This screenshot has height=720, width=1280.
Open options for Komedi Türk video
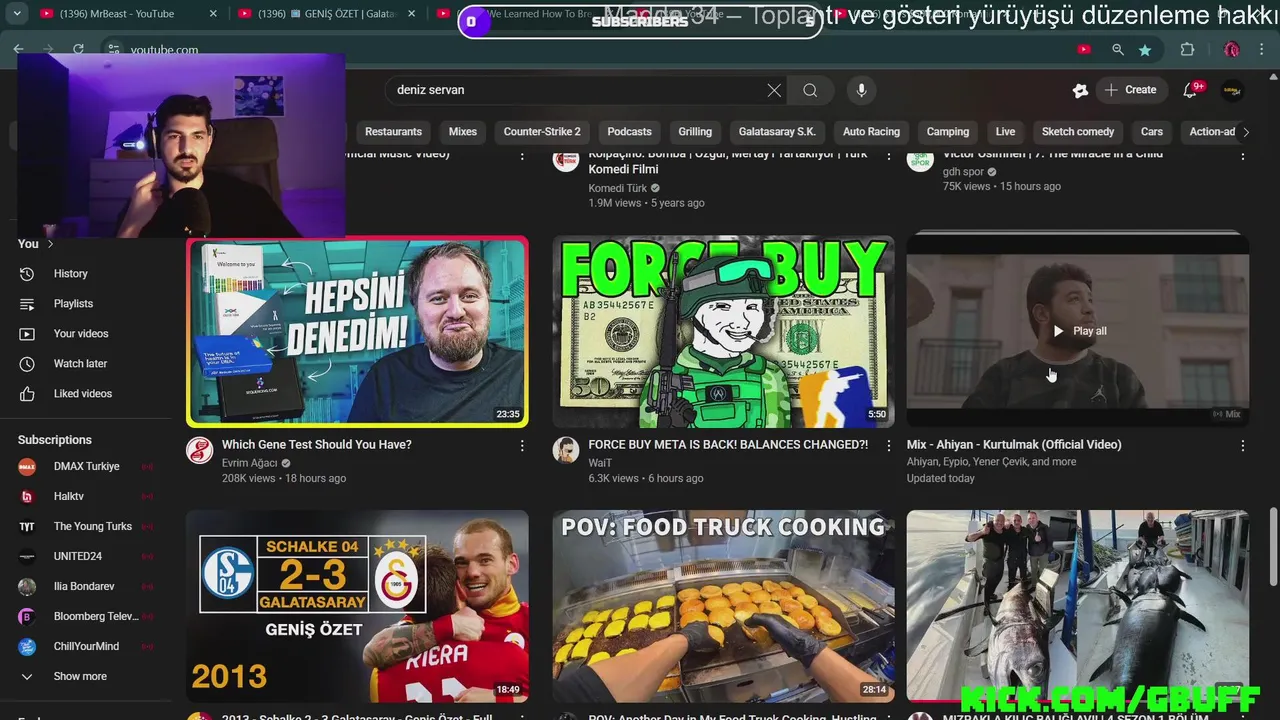tap(888, 156)
